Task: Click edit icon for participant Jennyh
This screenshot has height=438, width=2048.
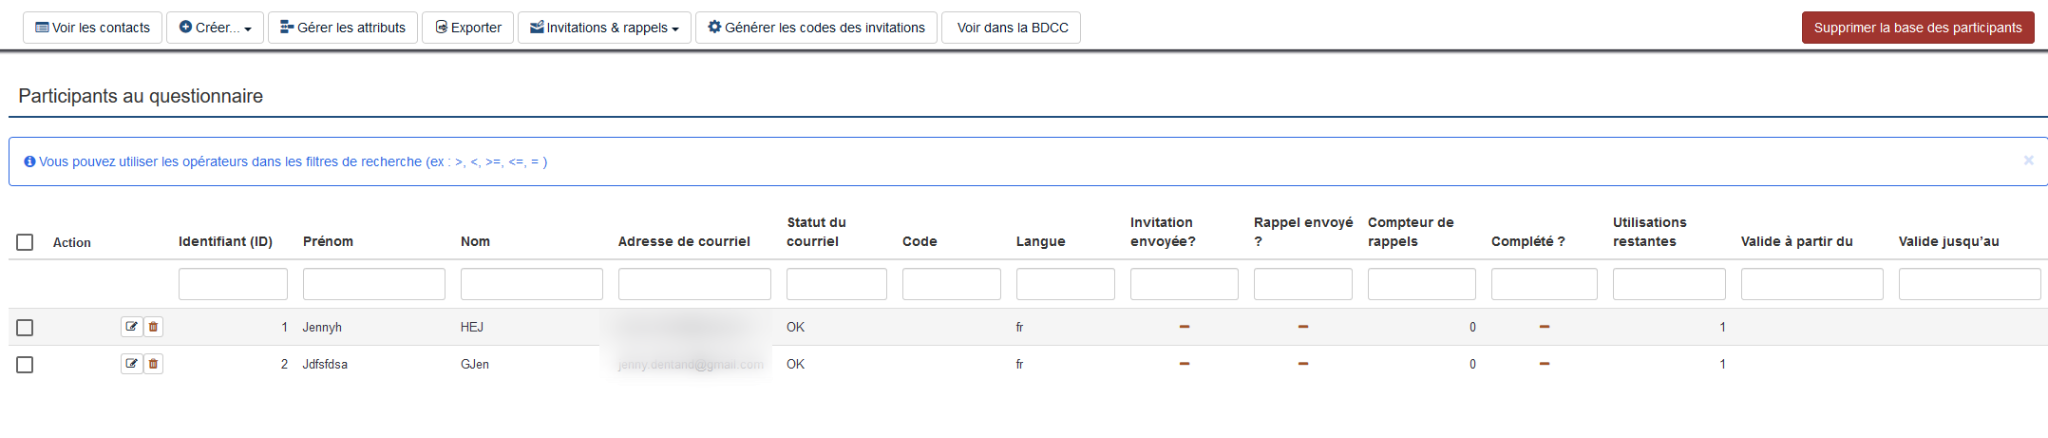Action: point(131,327)
